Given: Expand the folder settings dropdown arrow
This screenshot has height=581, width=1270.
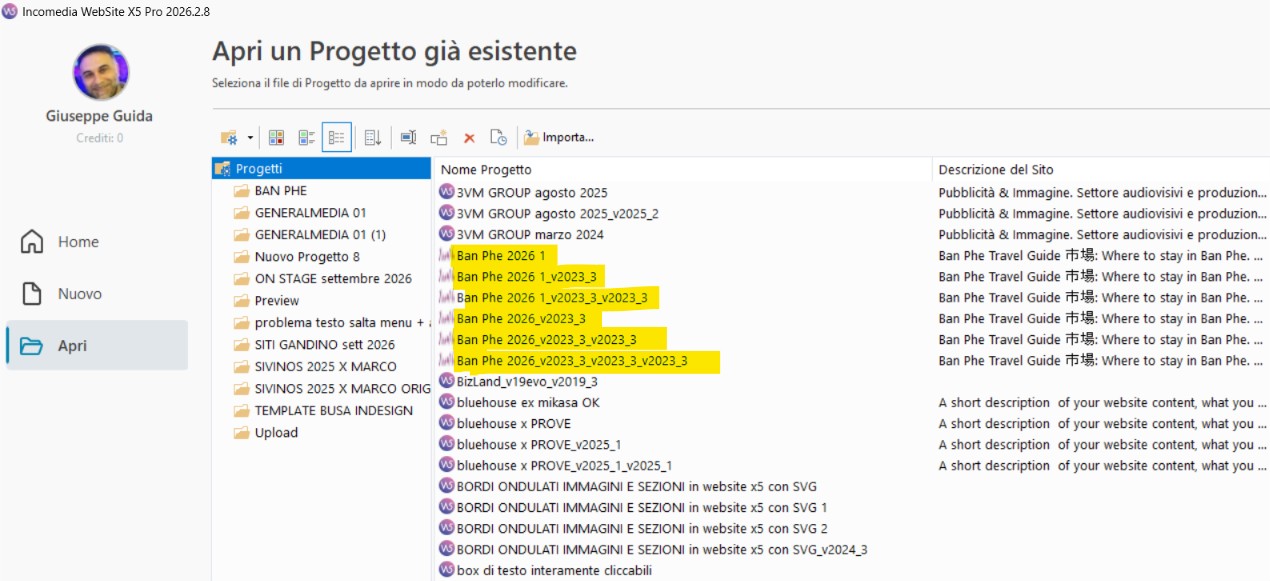Looking at the screenshot, I should [250, 138].
